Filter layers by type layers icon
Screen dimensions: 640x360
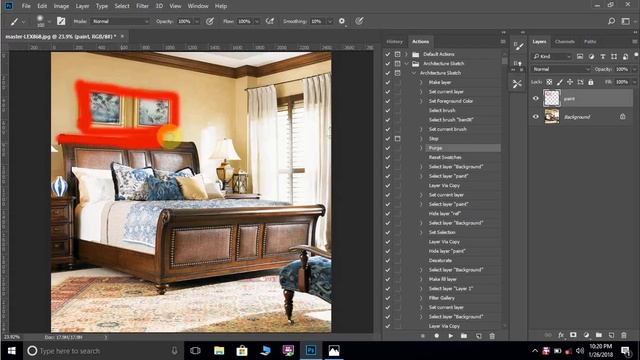click(603, 56)
